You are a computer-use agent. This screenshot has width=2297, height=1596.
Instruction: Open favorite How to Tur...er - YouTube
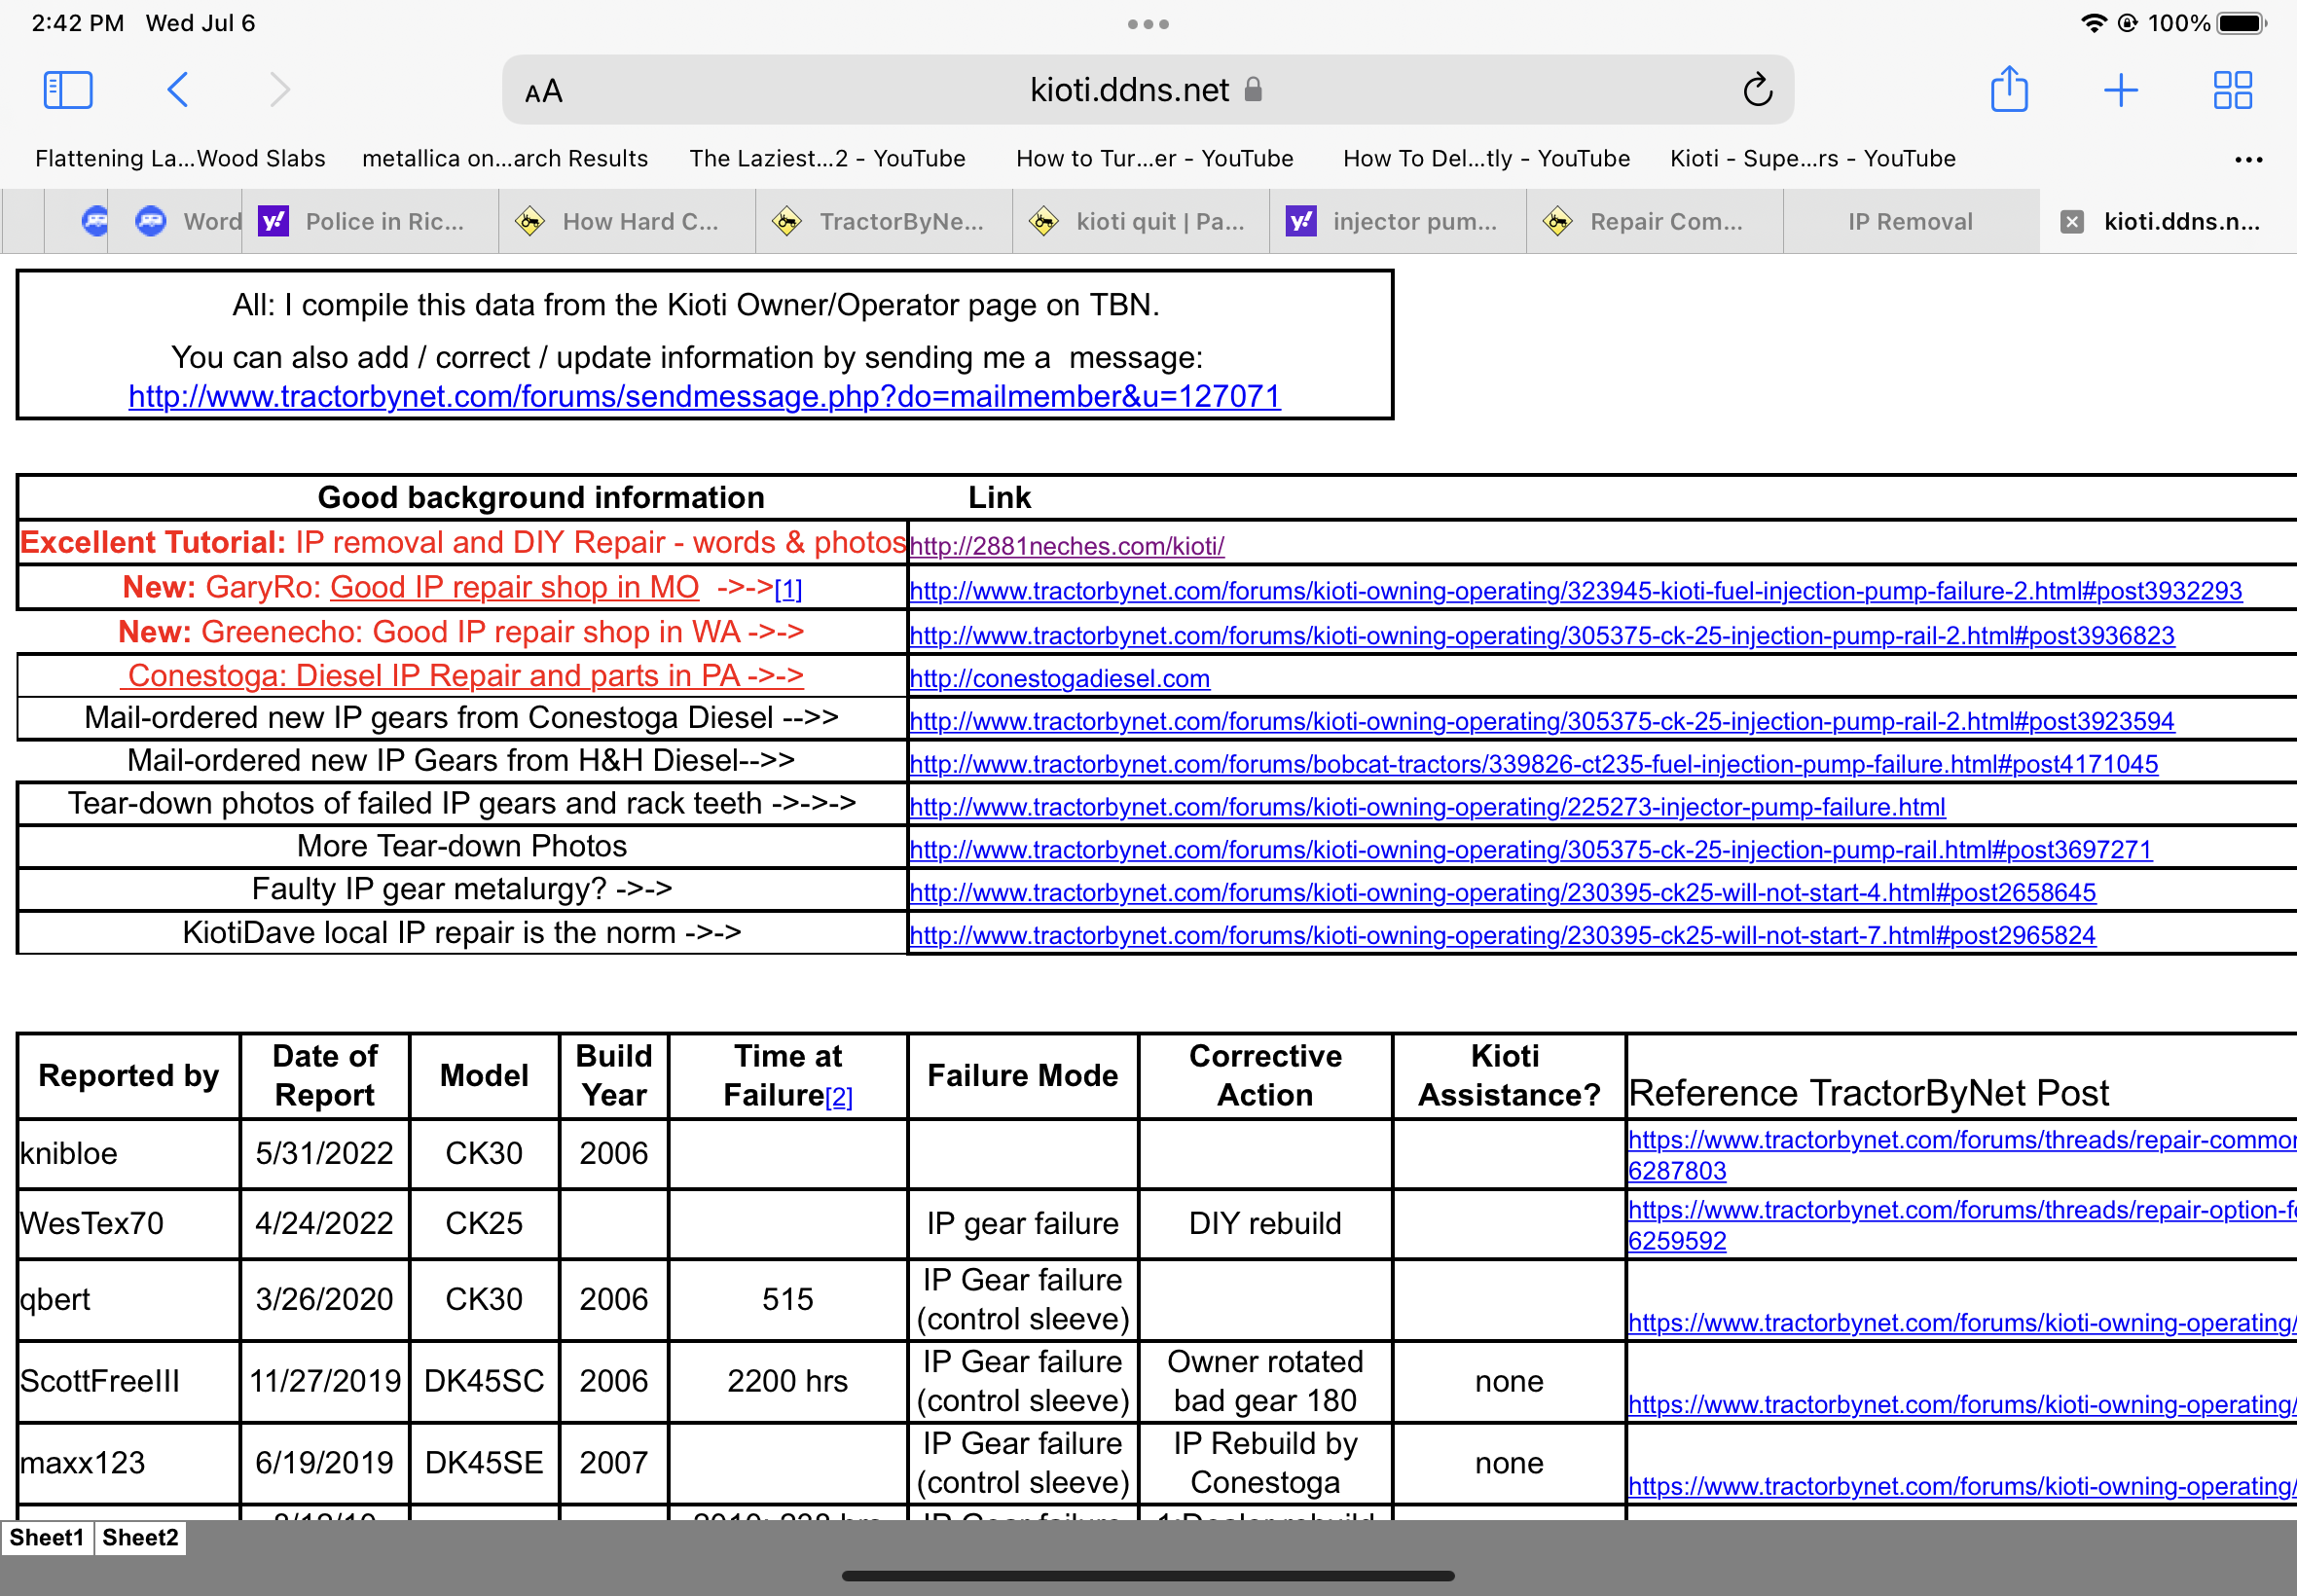pos(1154,158)
